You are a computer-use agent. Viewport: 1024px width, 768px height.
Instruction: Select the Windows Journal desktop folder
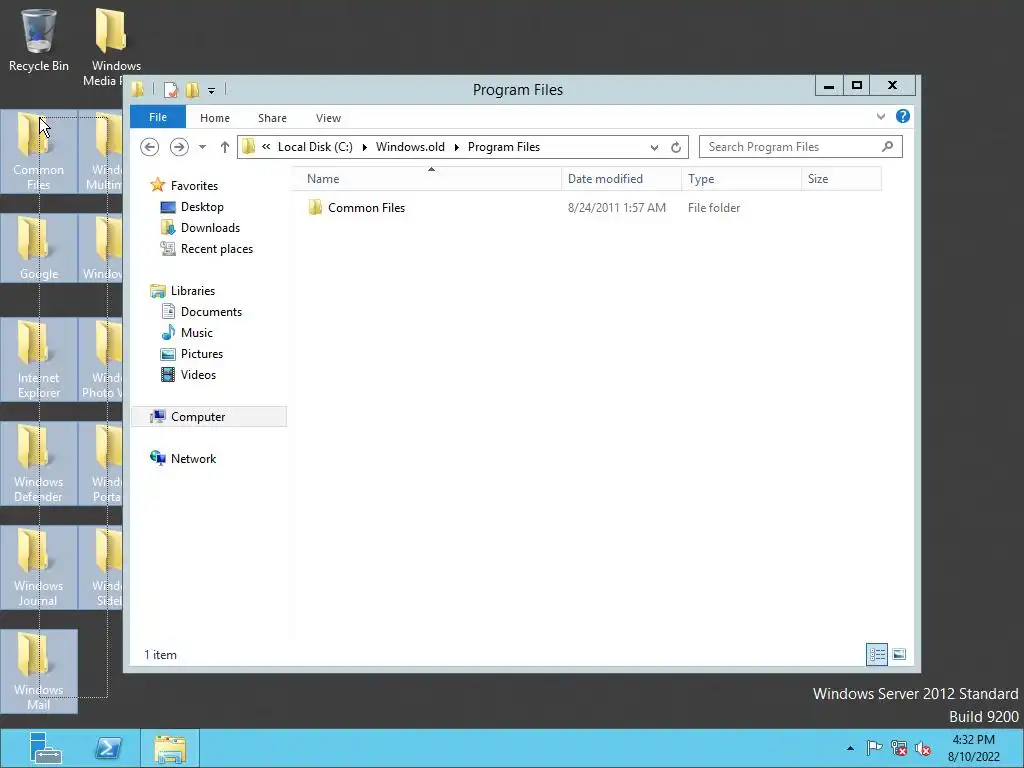(x=39, y=567)
